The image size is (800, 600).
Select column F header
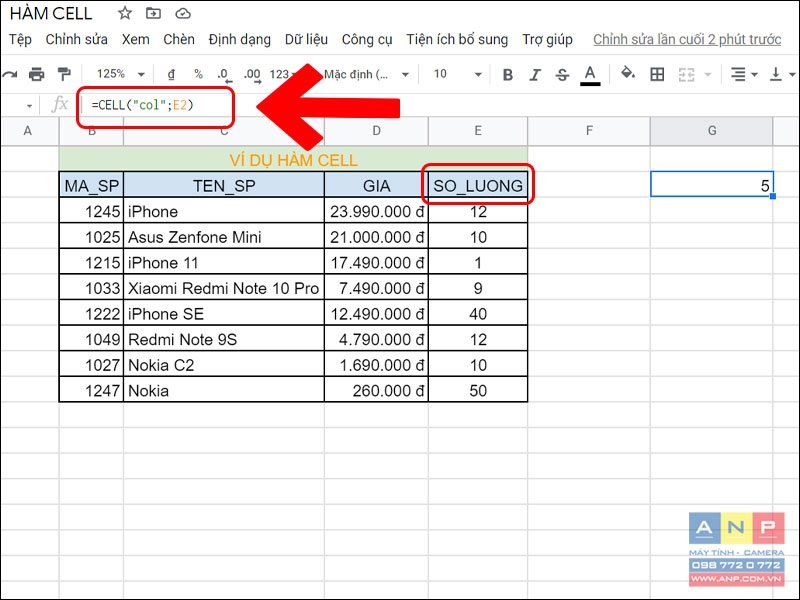coord(589,131)
